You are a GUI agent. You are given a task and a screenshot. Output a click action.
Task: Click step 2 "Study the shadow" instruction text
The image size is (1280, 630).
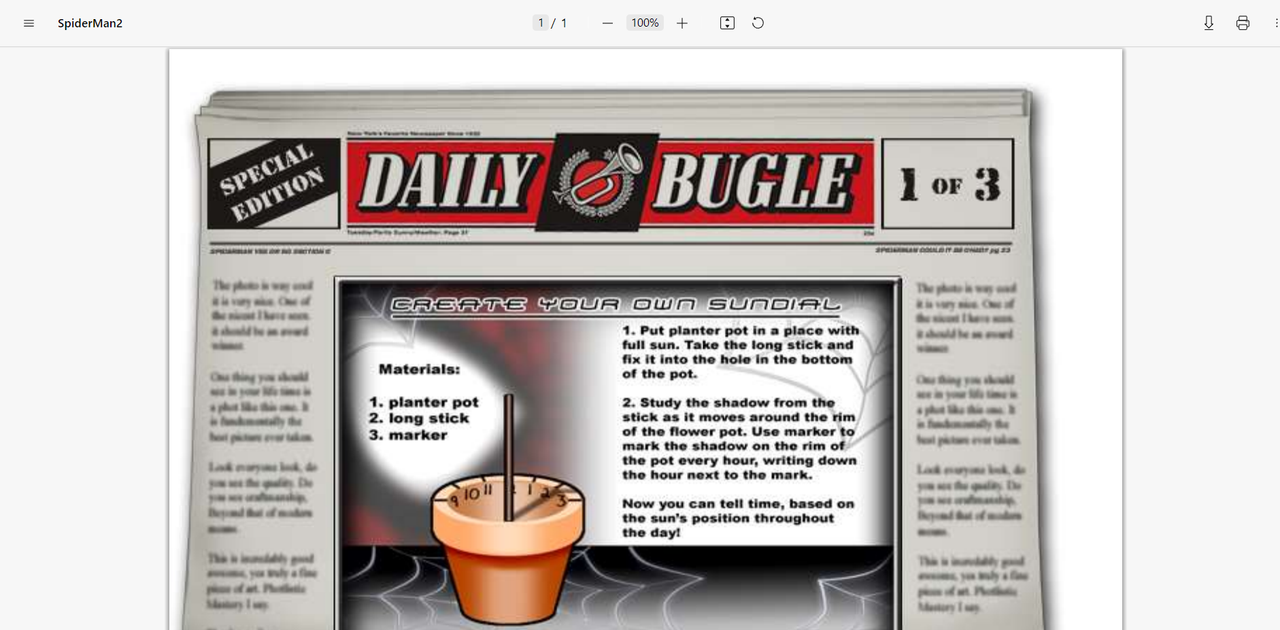tap(739, 439)
